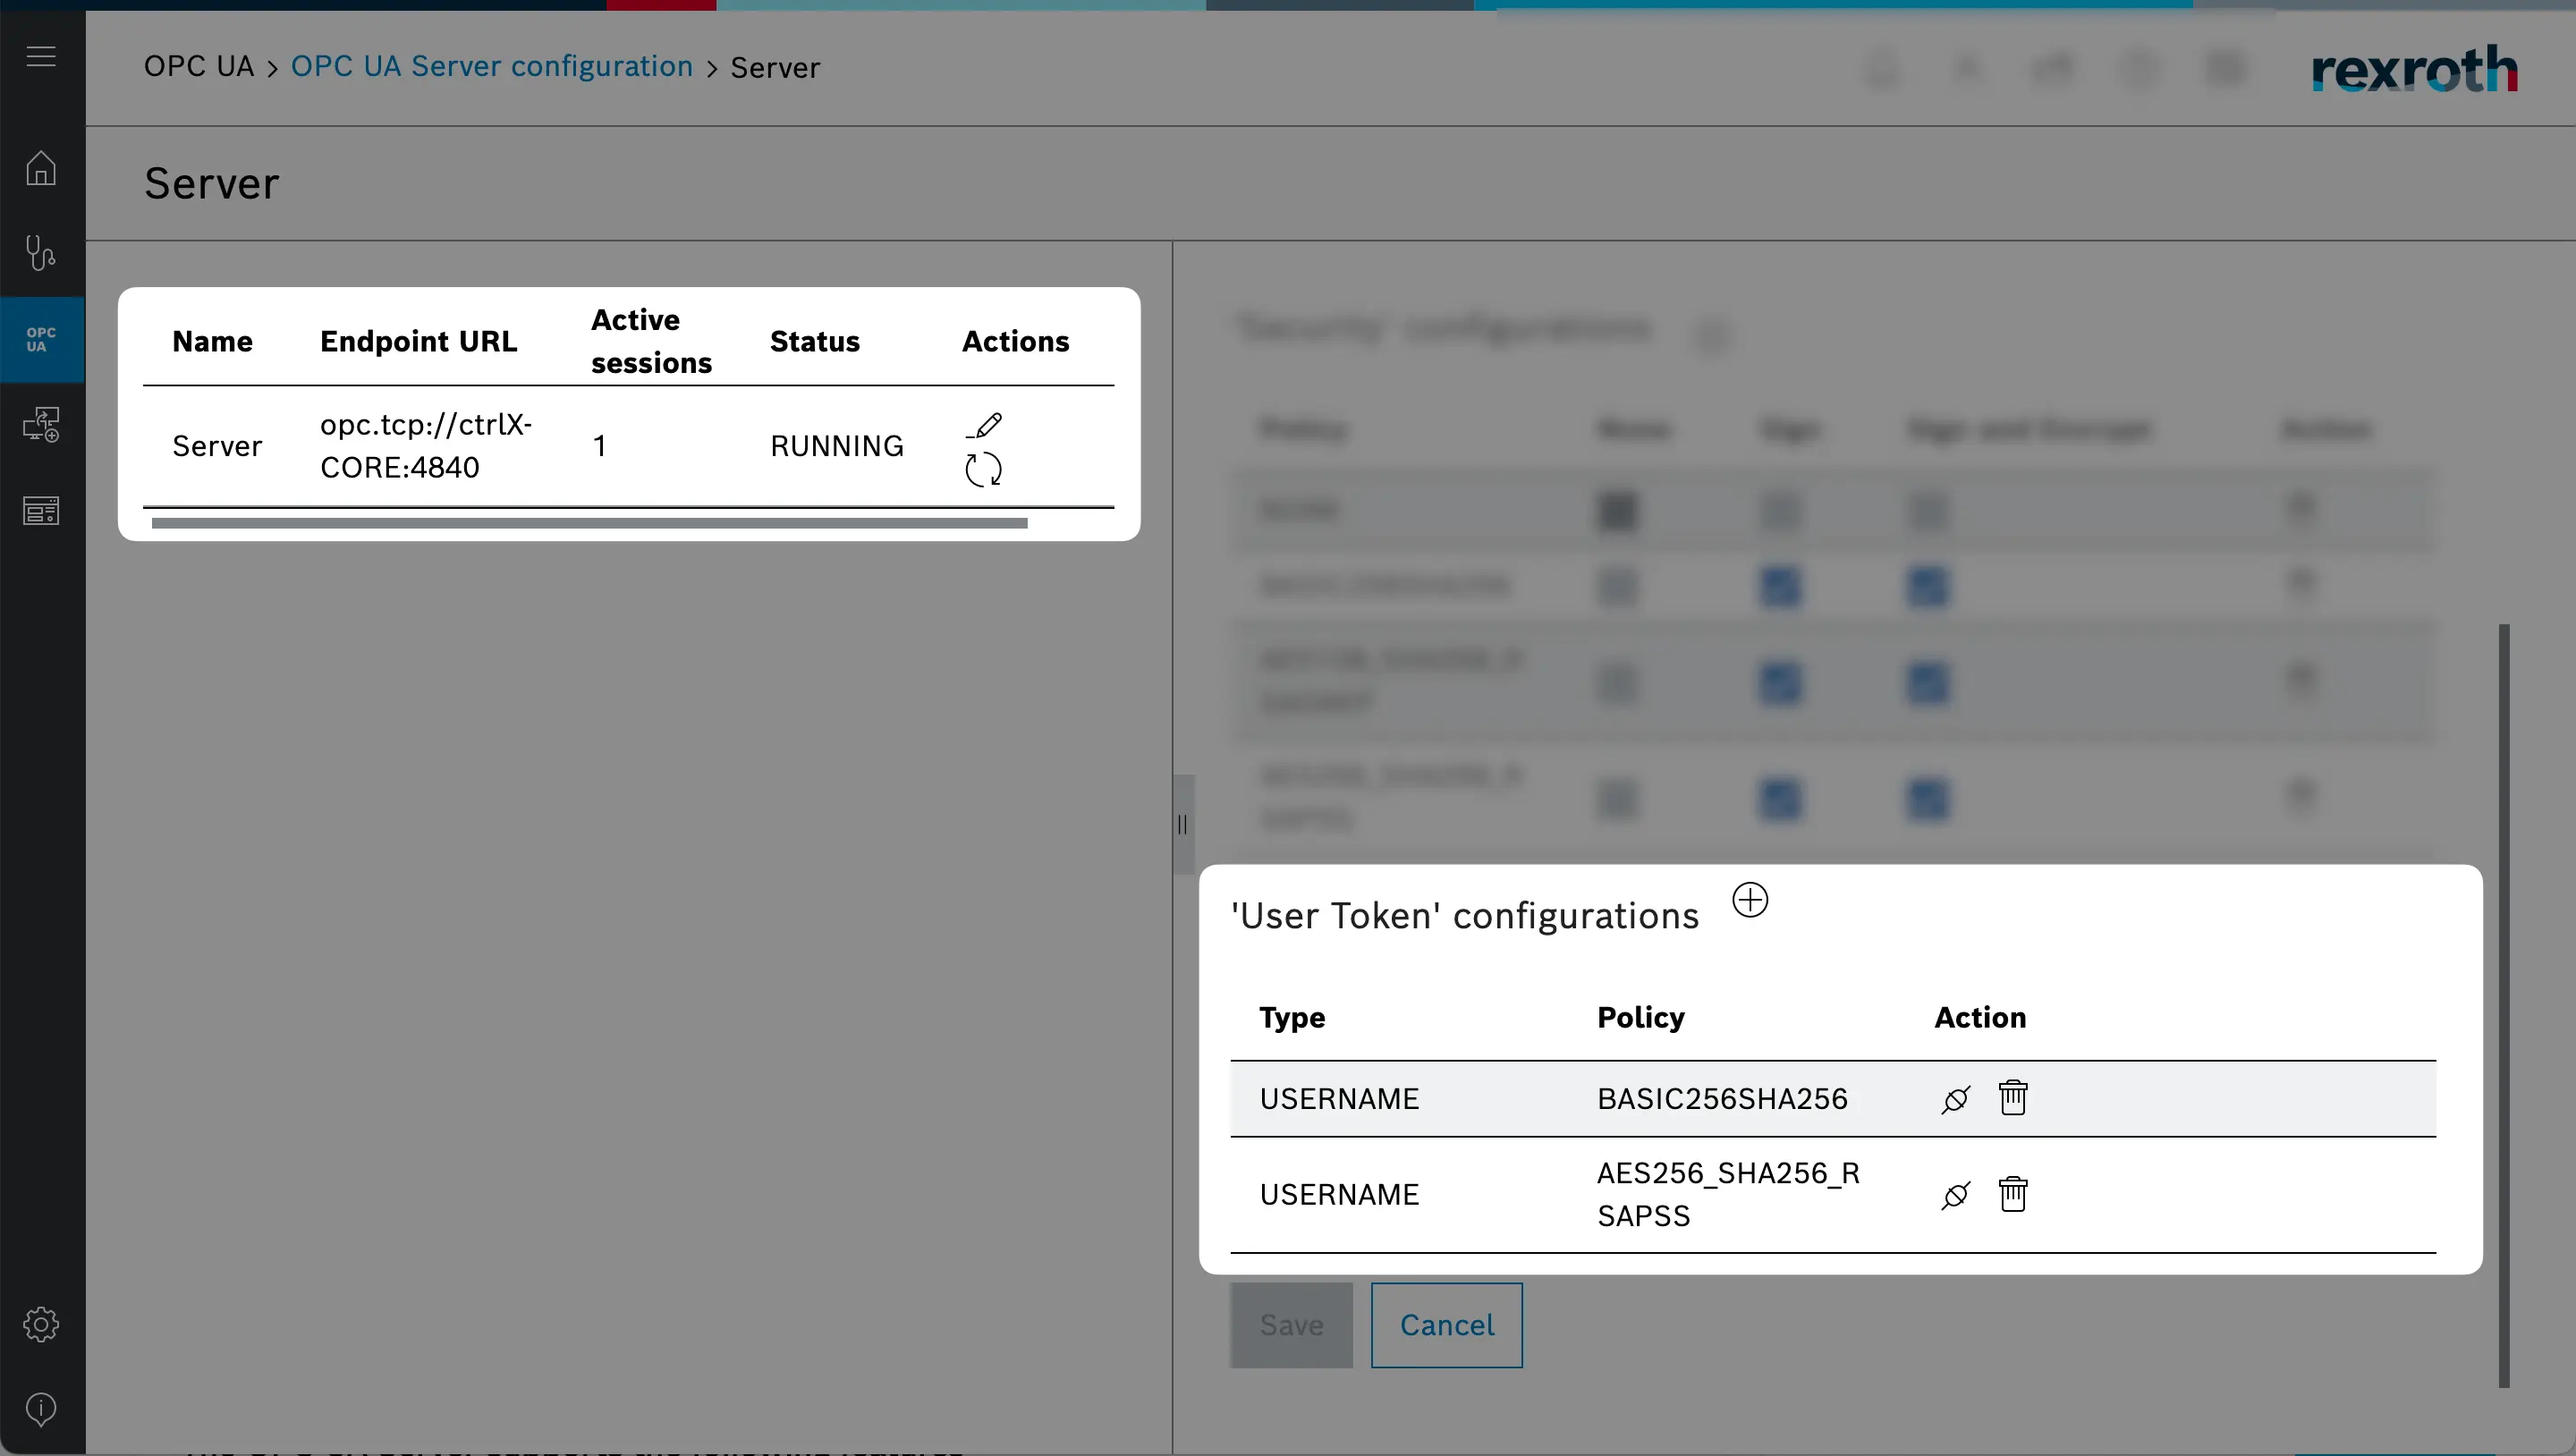This screenshot has width=2576, height=1456.
Task: Edit connection for AES256_SHA256_RSAPSS token row
Action: click(1955, 1195)
